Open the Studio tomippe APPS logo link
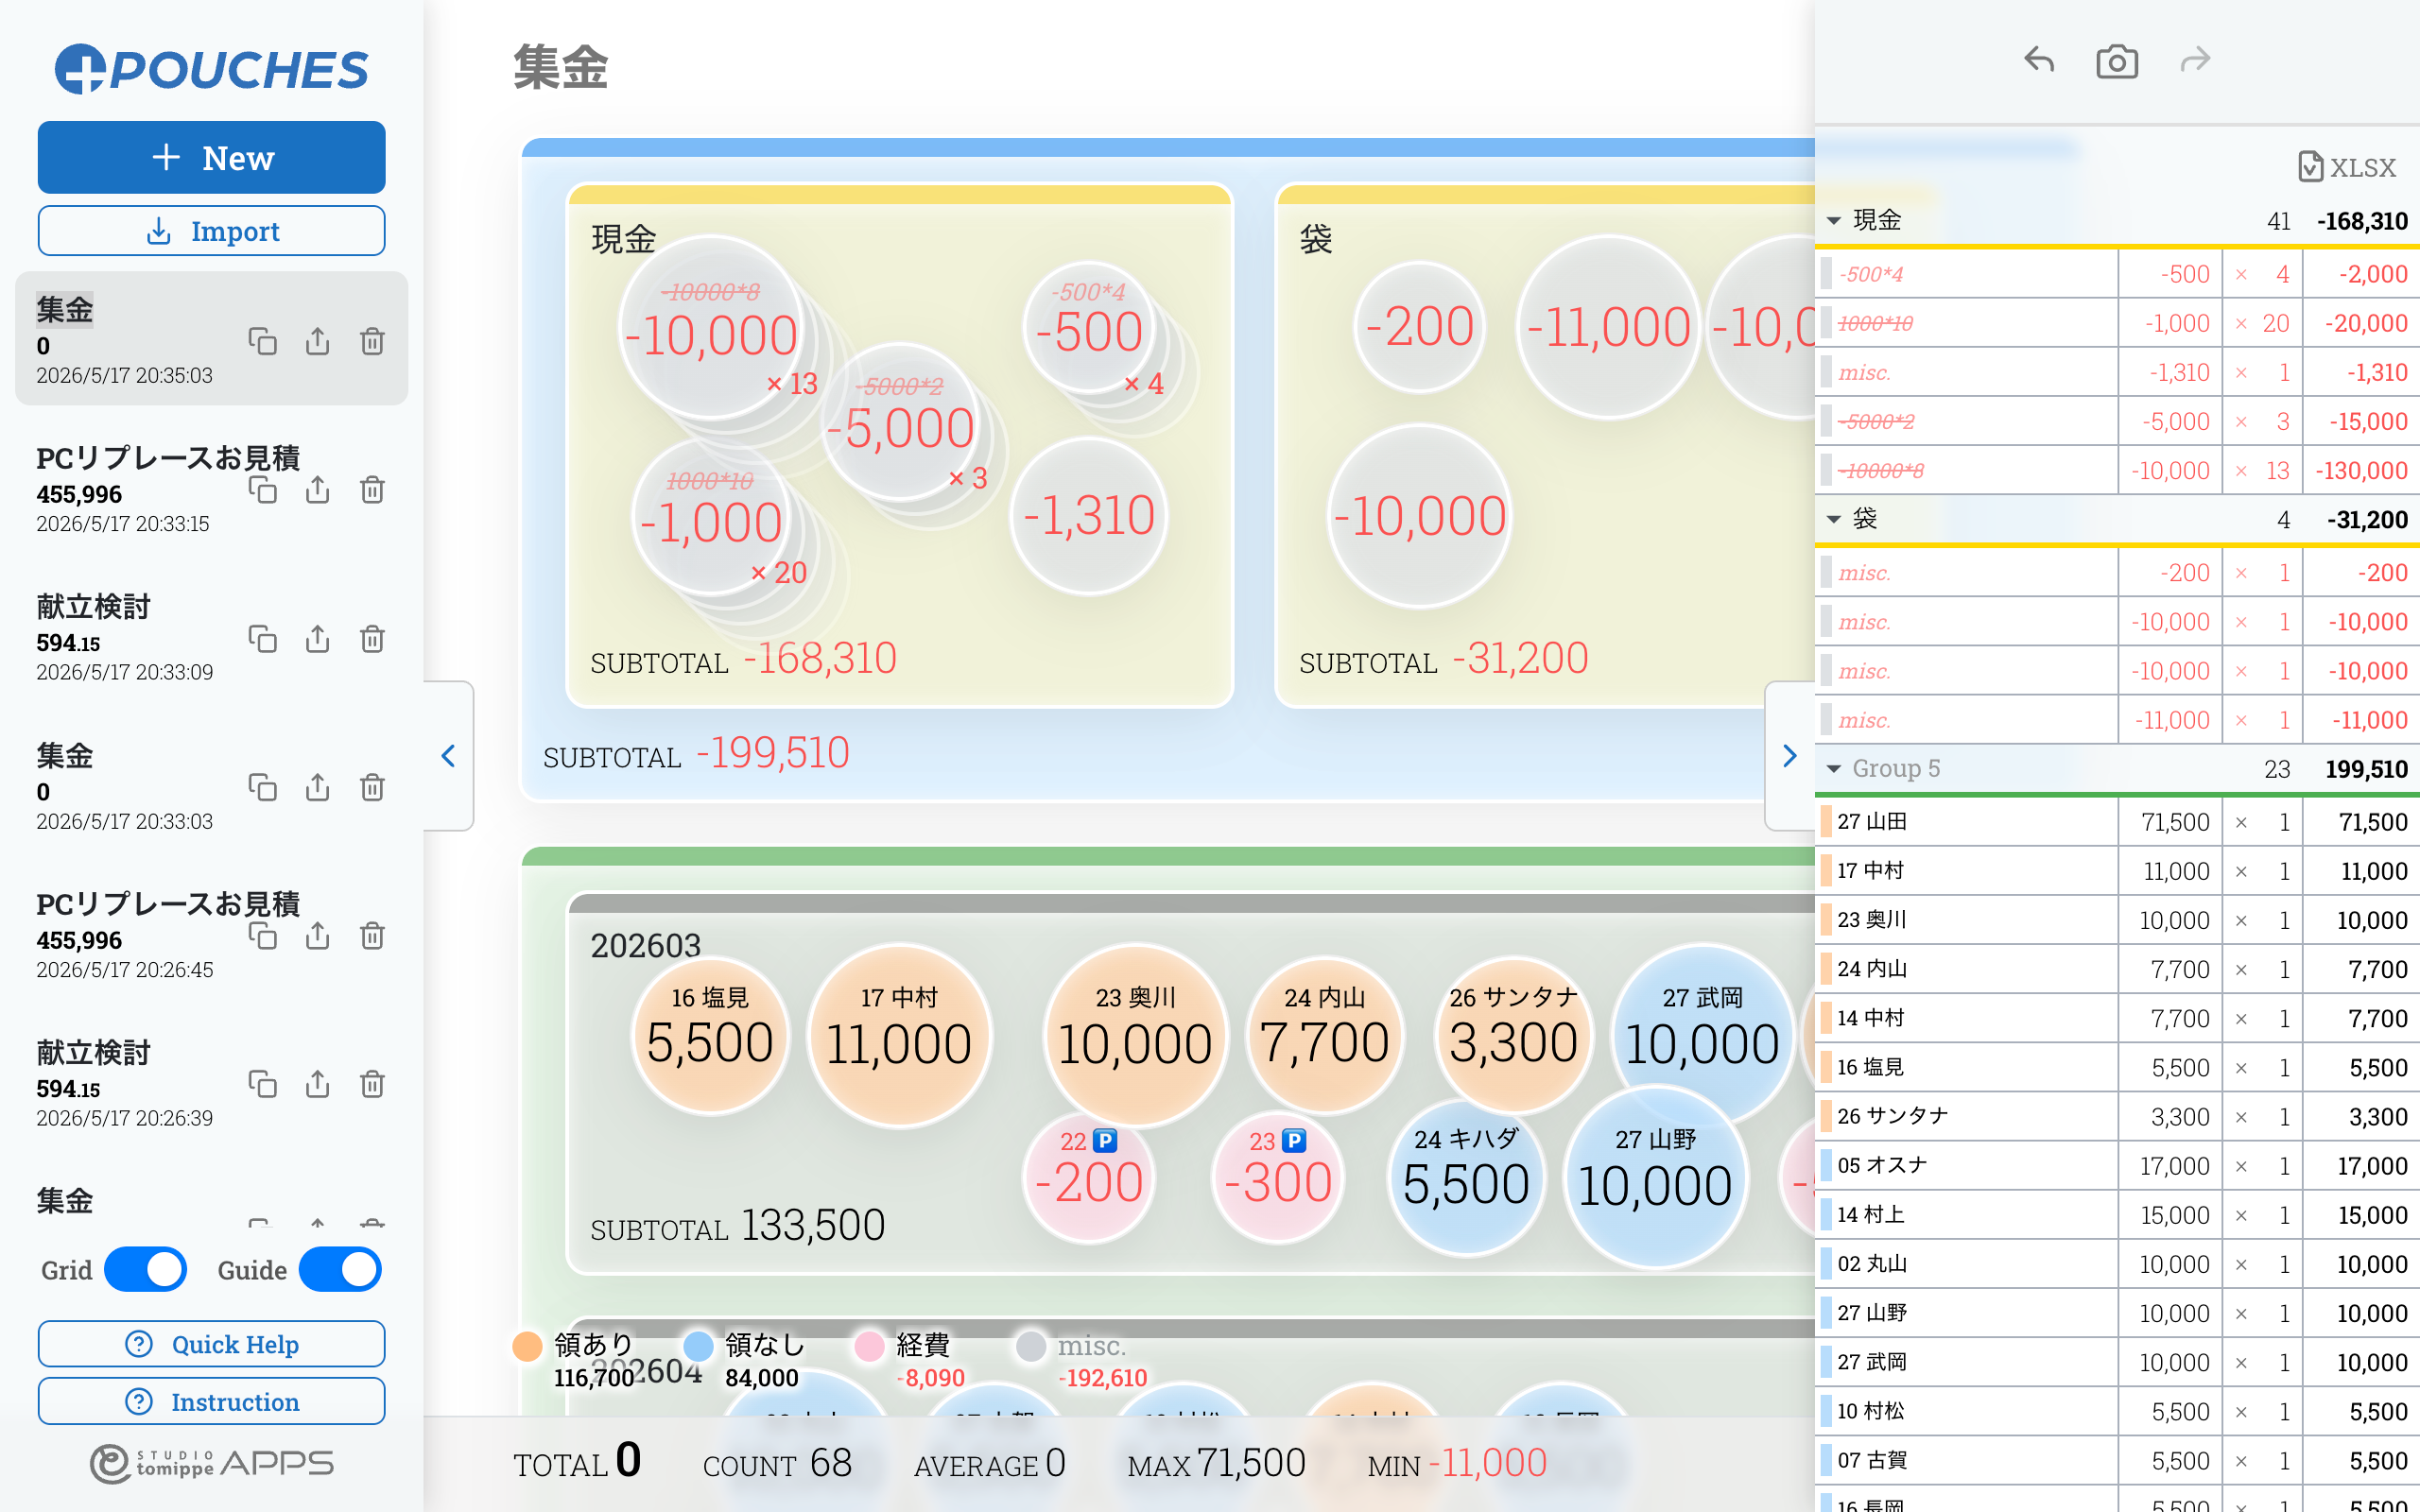This screenshot has width=2420, height=1512. coord(211,1463)
